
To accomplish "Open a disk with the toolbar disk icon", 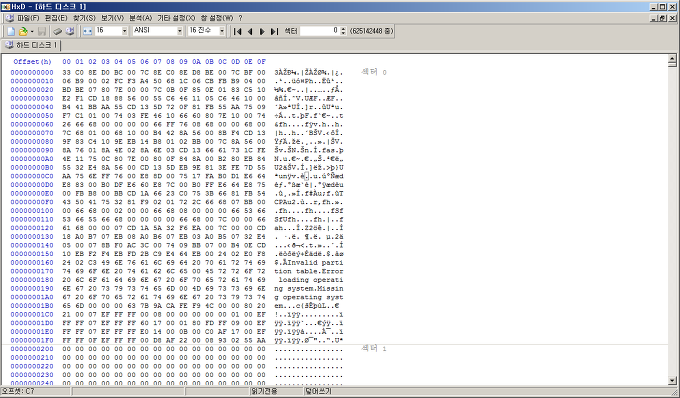I will 70,31.
